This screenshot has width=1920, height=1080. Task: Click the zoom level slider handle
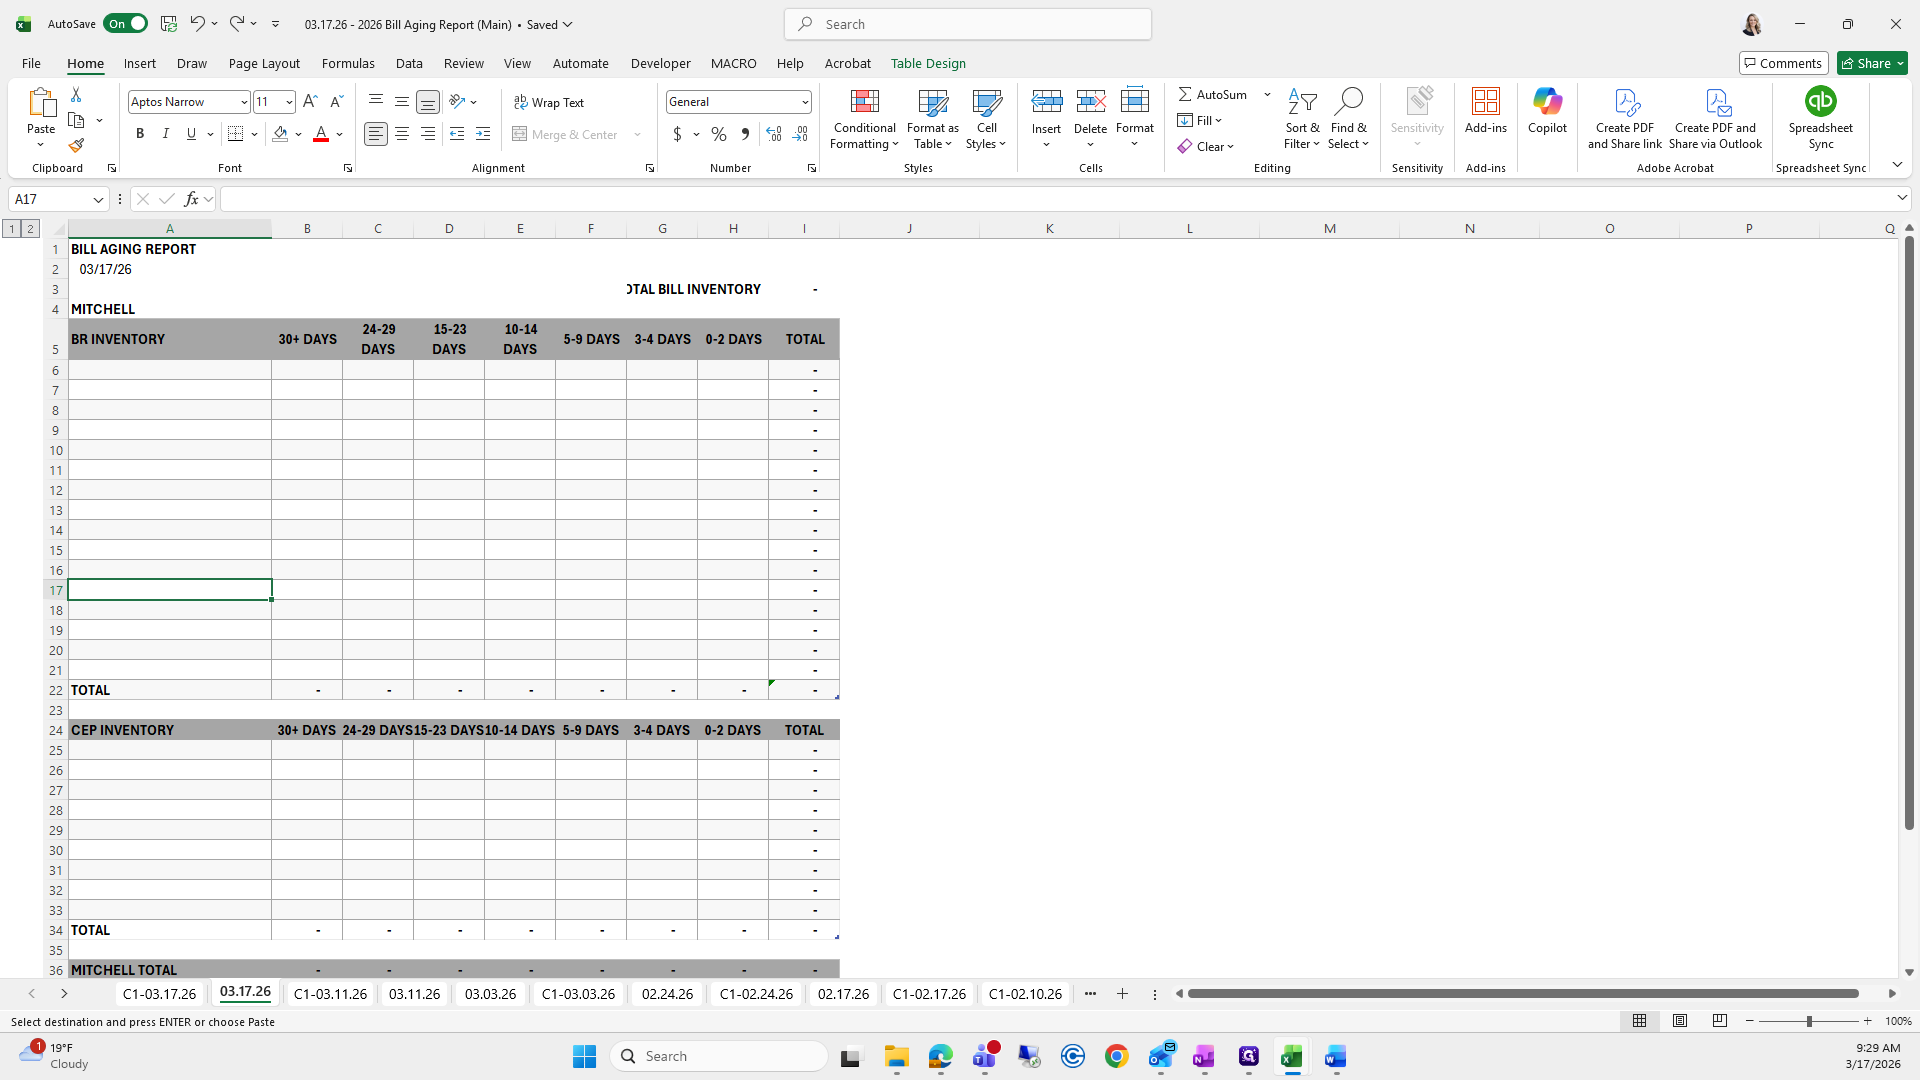point(1808,1021)
